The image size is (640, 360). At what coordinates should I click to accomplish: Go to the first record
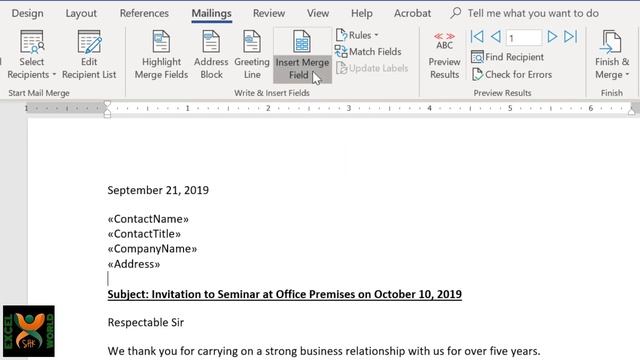[477, 37]
